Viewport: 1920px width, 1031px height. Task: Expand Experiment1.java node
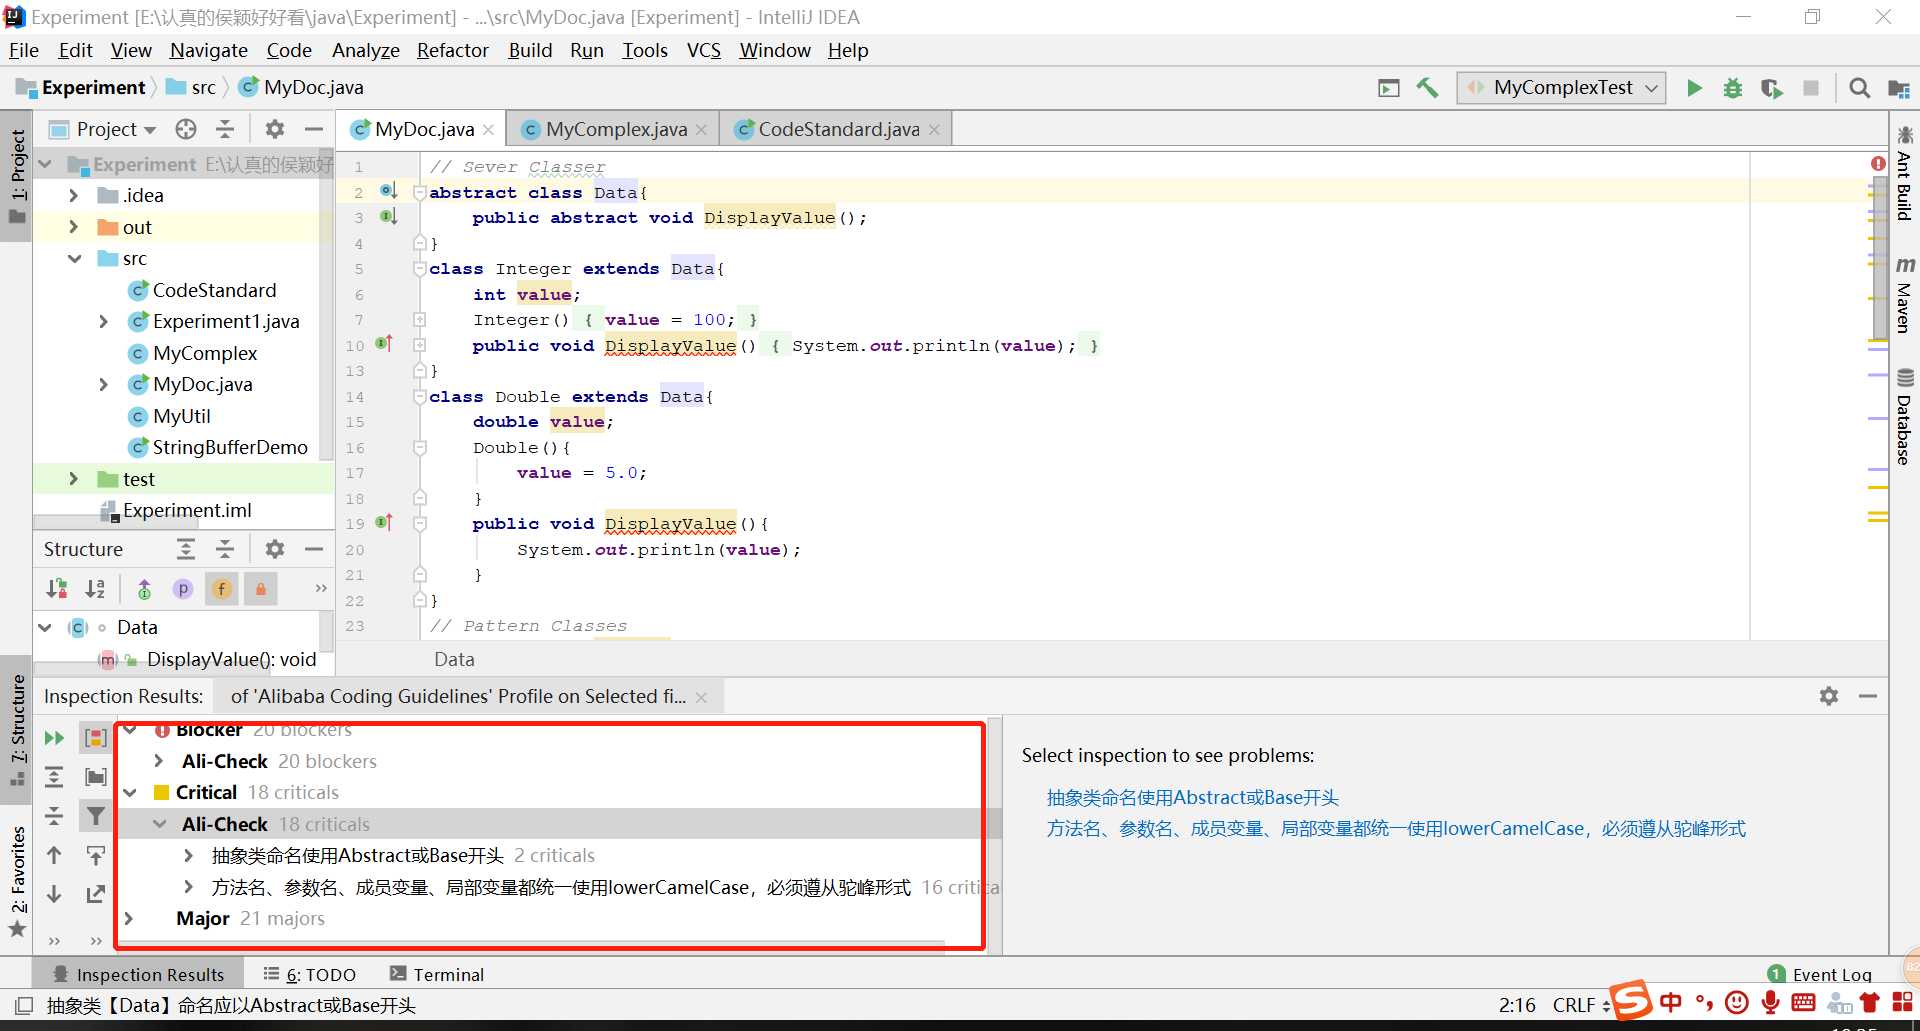coord(103,321)
